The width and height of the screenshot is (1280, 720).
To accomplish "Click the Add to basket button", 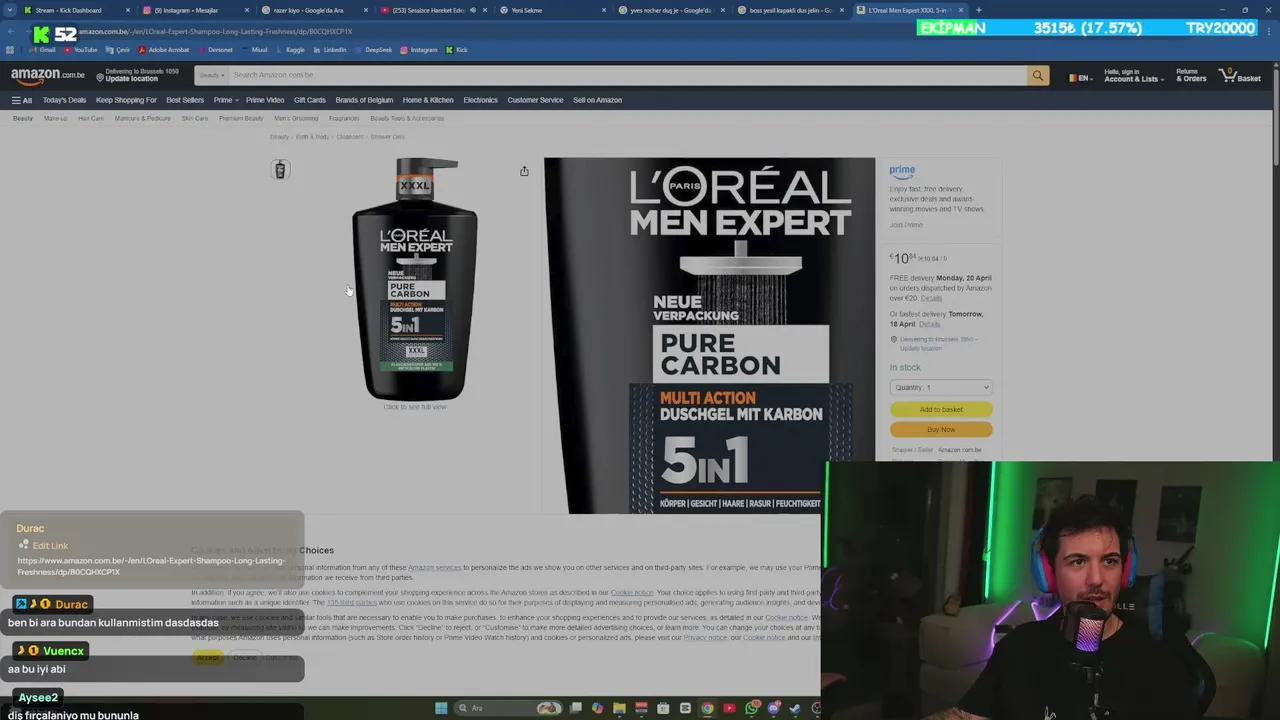I will pyautogui.click(x=941, y=409).
